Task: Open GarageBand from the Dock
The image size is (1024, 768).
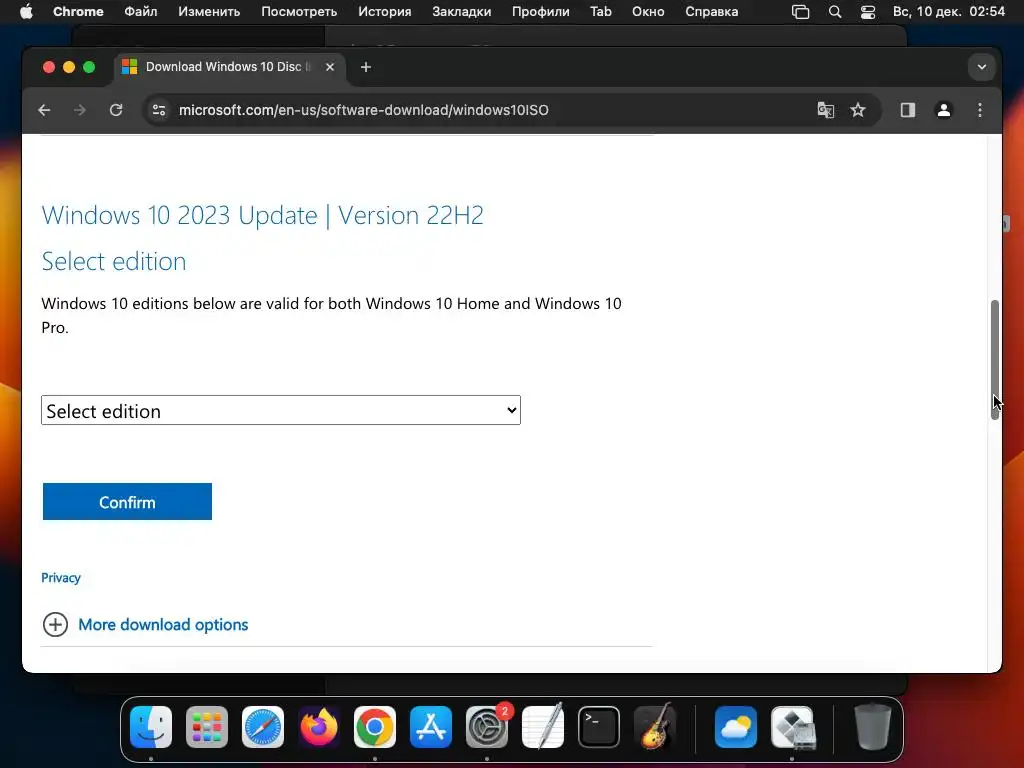Action: (x=655, y=727)
